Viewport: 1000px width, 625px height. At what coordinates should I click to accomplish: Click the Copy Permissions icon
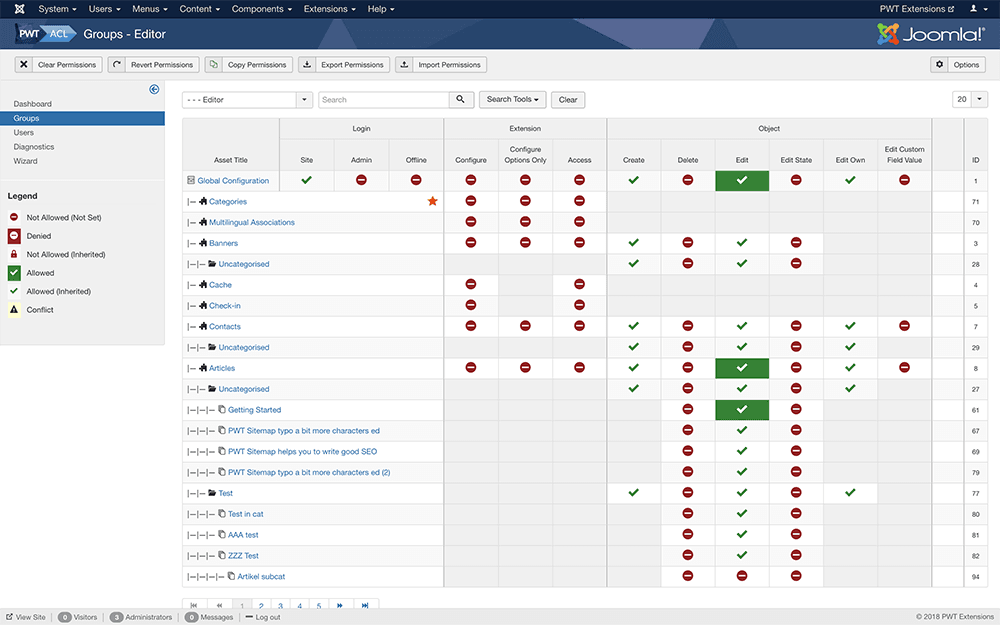[214, 64]
